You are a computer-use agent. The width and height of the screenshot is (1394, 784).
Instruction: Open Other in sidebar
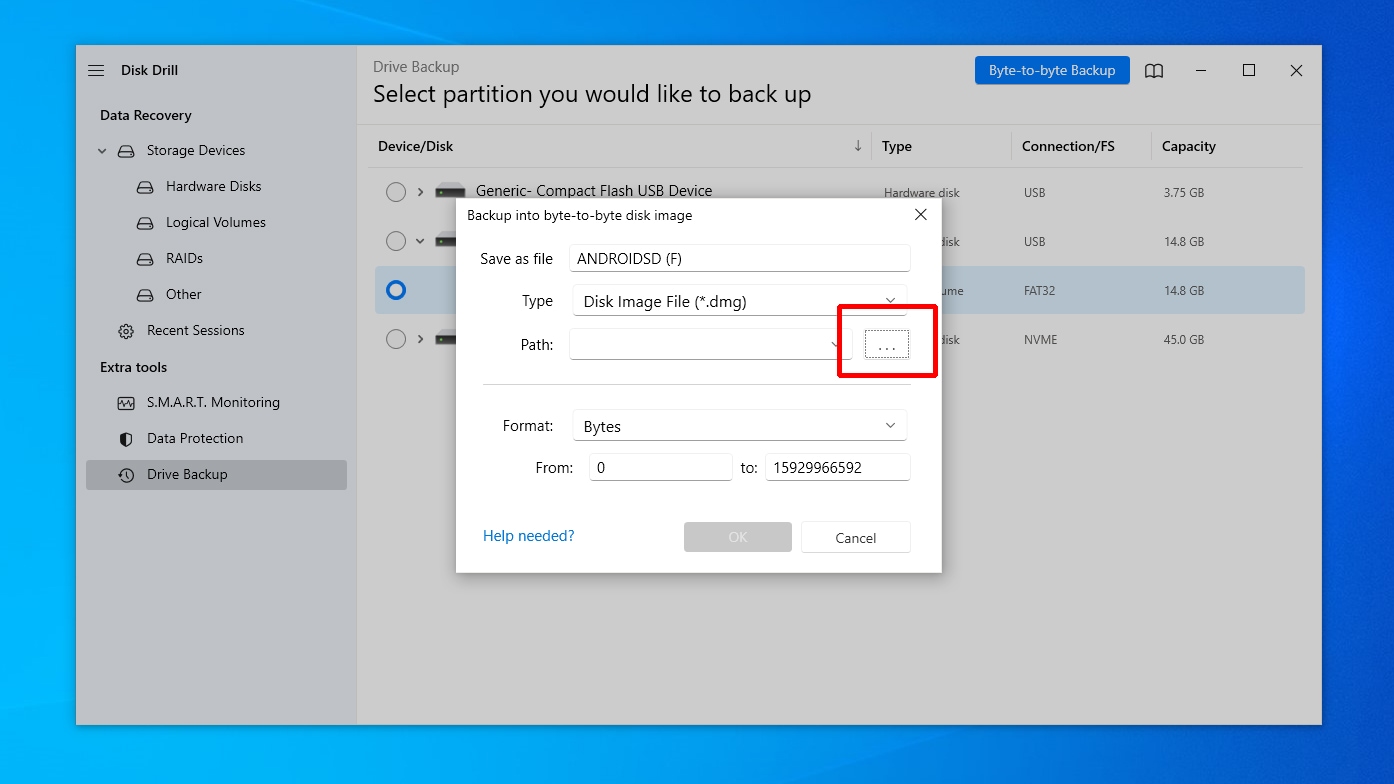pyautogui.click(x=184, y=295)
